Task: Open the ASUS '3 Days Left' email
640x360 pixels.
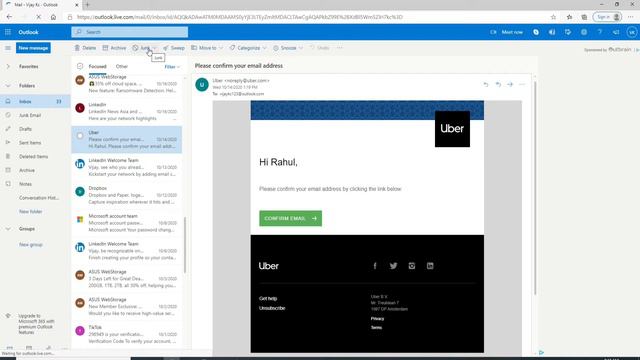Action: tap(127, 278)
